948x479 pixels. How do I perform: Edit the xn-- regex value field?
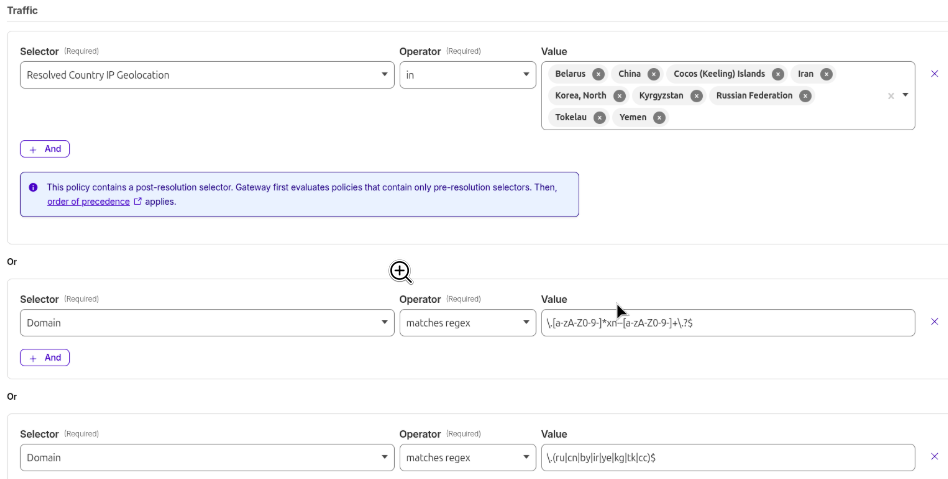(728, 323)
